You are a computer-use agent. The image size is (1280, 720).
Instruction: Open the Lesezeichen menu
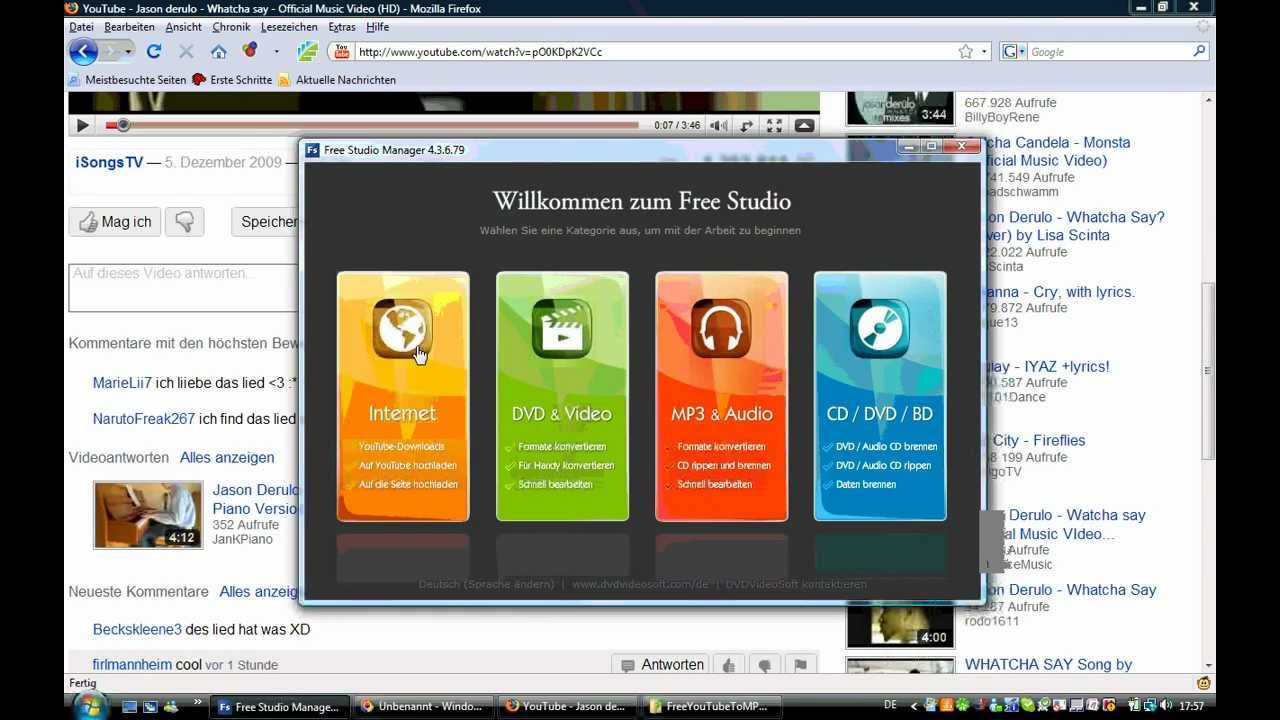pyautogui.click(x=289, y=27)
